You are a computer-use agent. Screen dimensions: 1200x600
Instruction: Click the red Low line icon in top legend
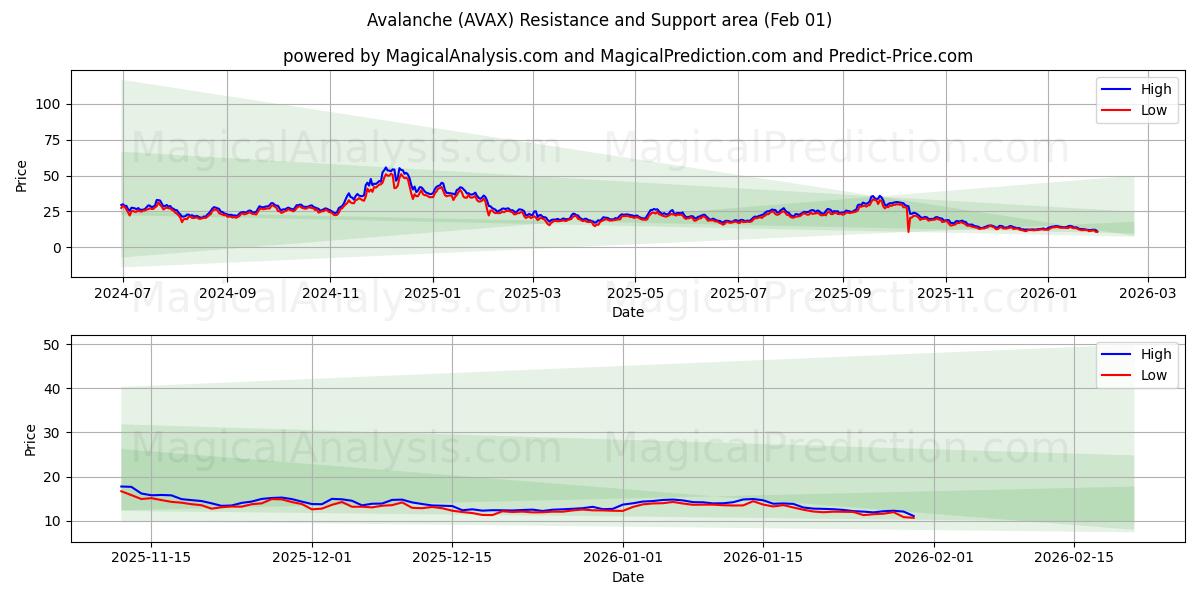[1118, 110]
